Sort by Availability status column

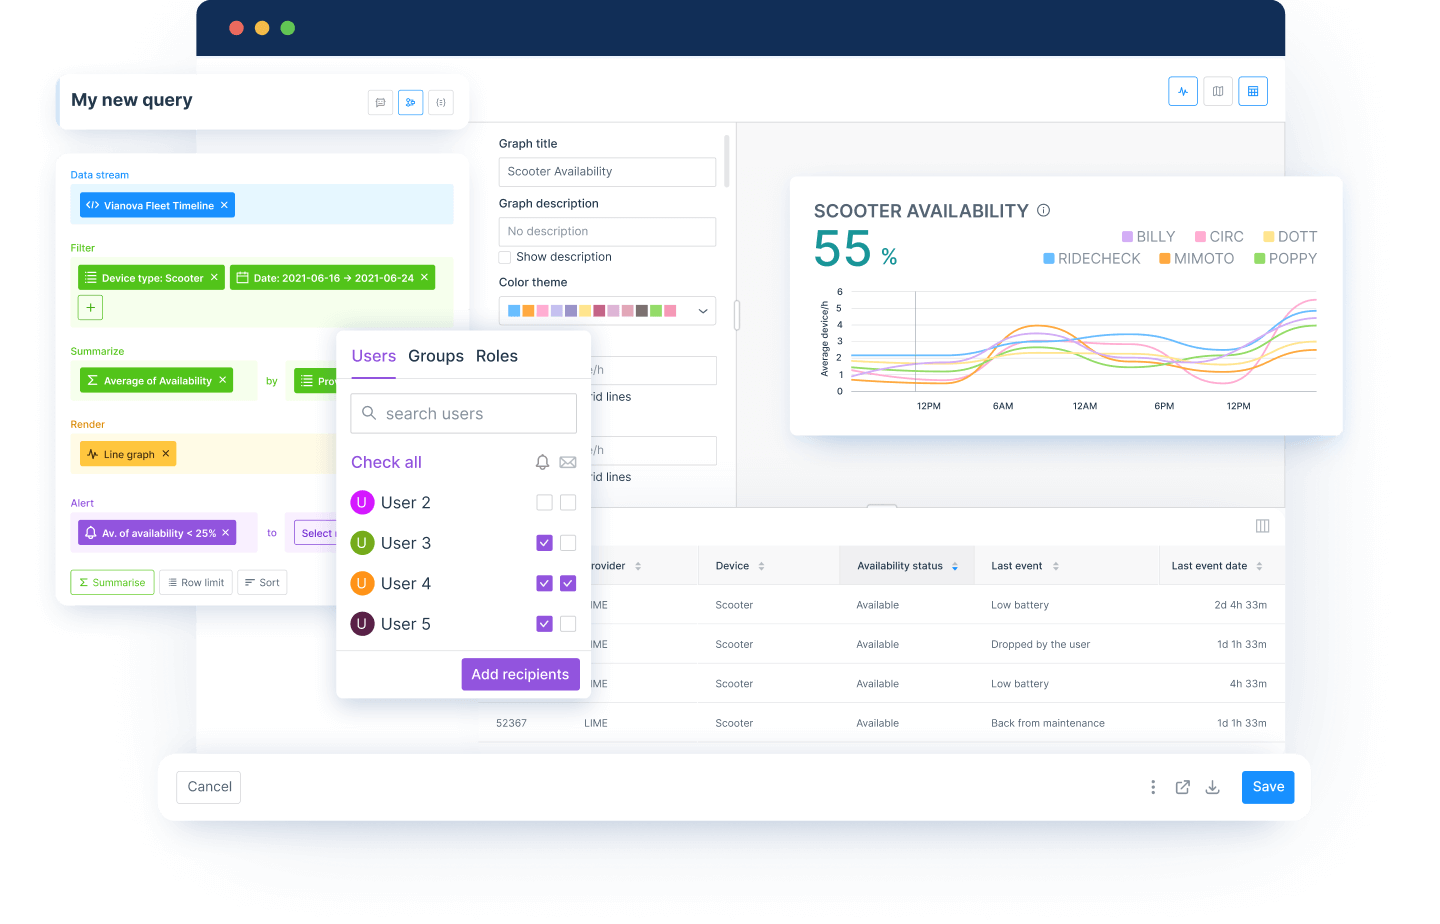[955, 566]
